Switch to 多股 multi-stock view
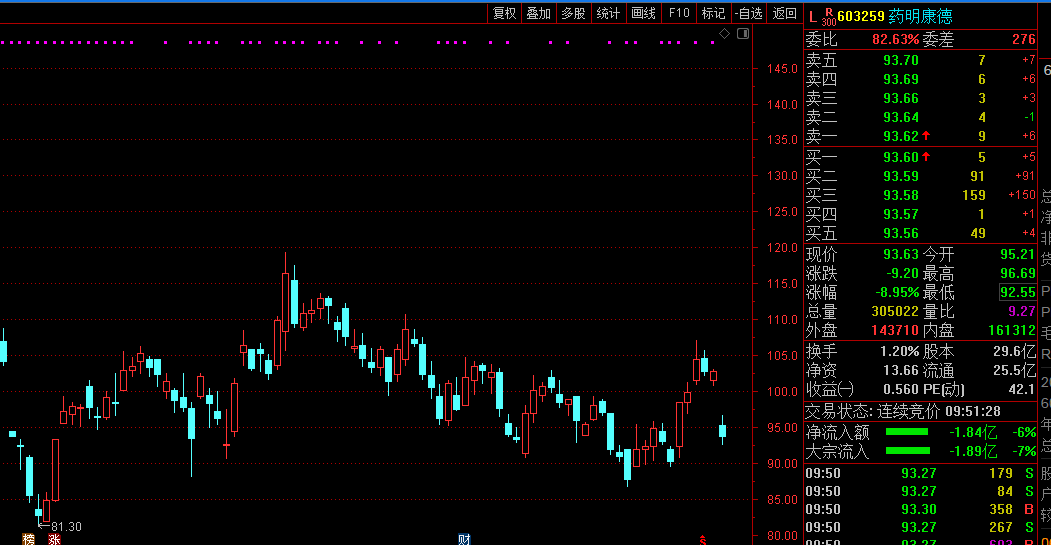1051x545 pixels. click(x=574, y=13)
